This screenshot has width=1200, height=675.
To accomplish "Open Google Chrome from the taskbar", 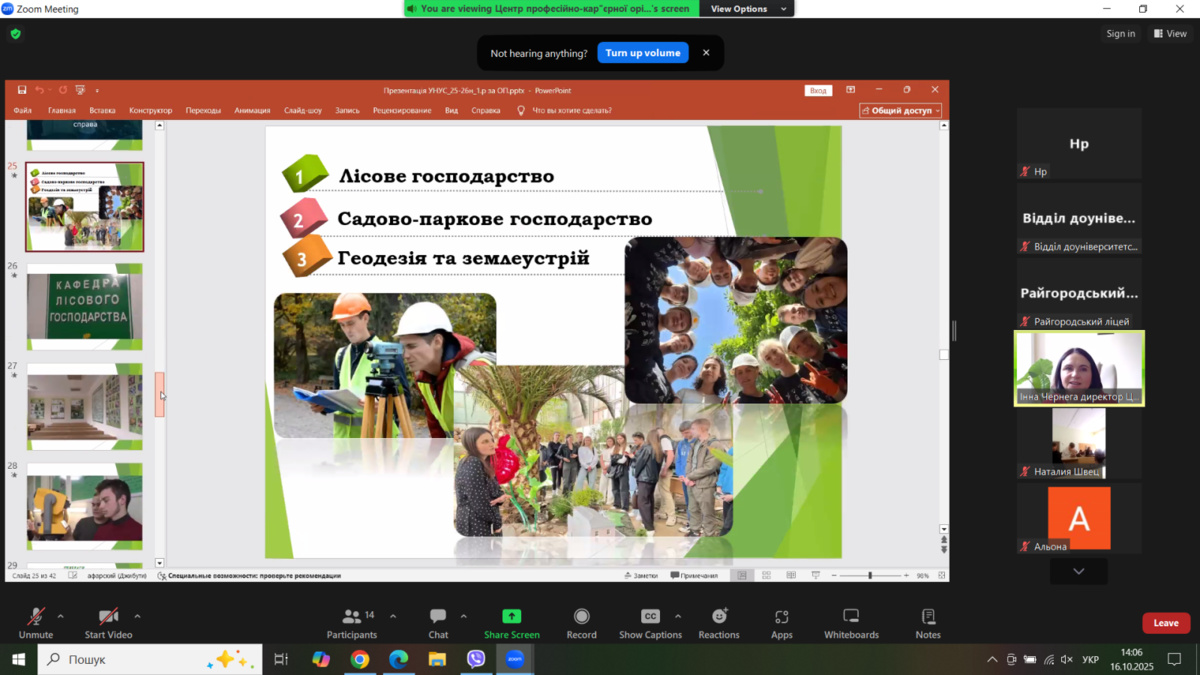I will point(360,659).
